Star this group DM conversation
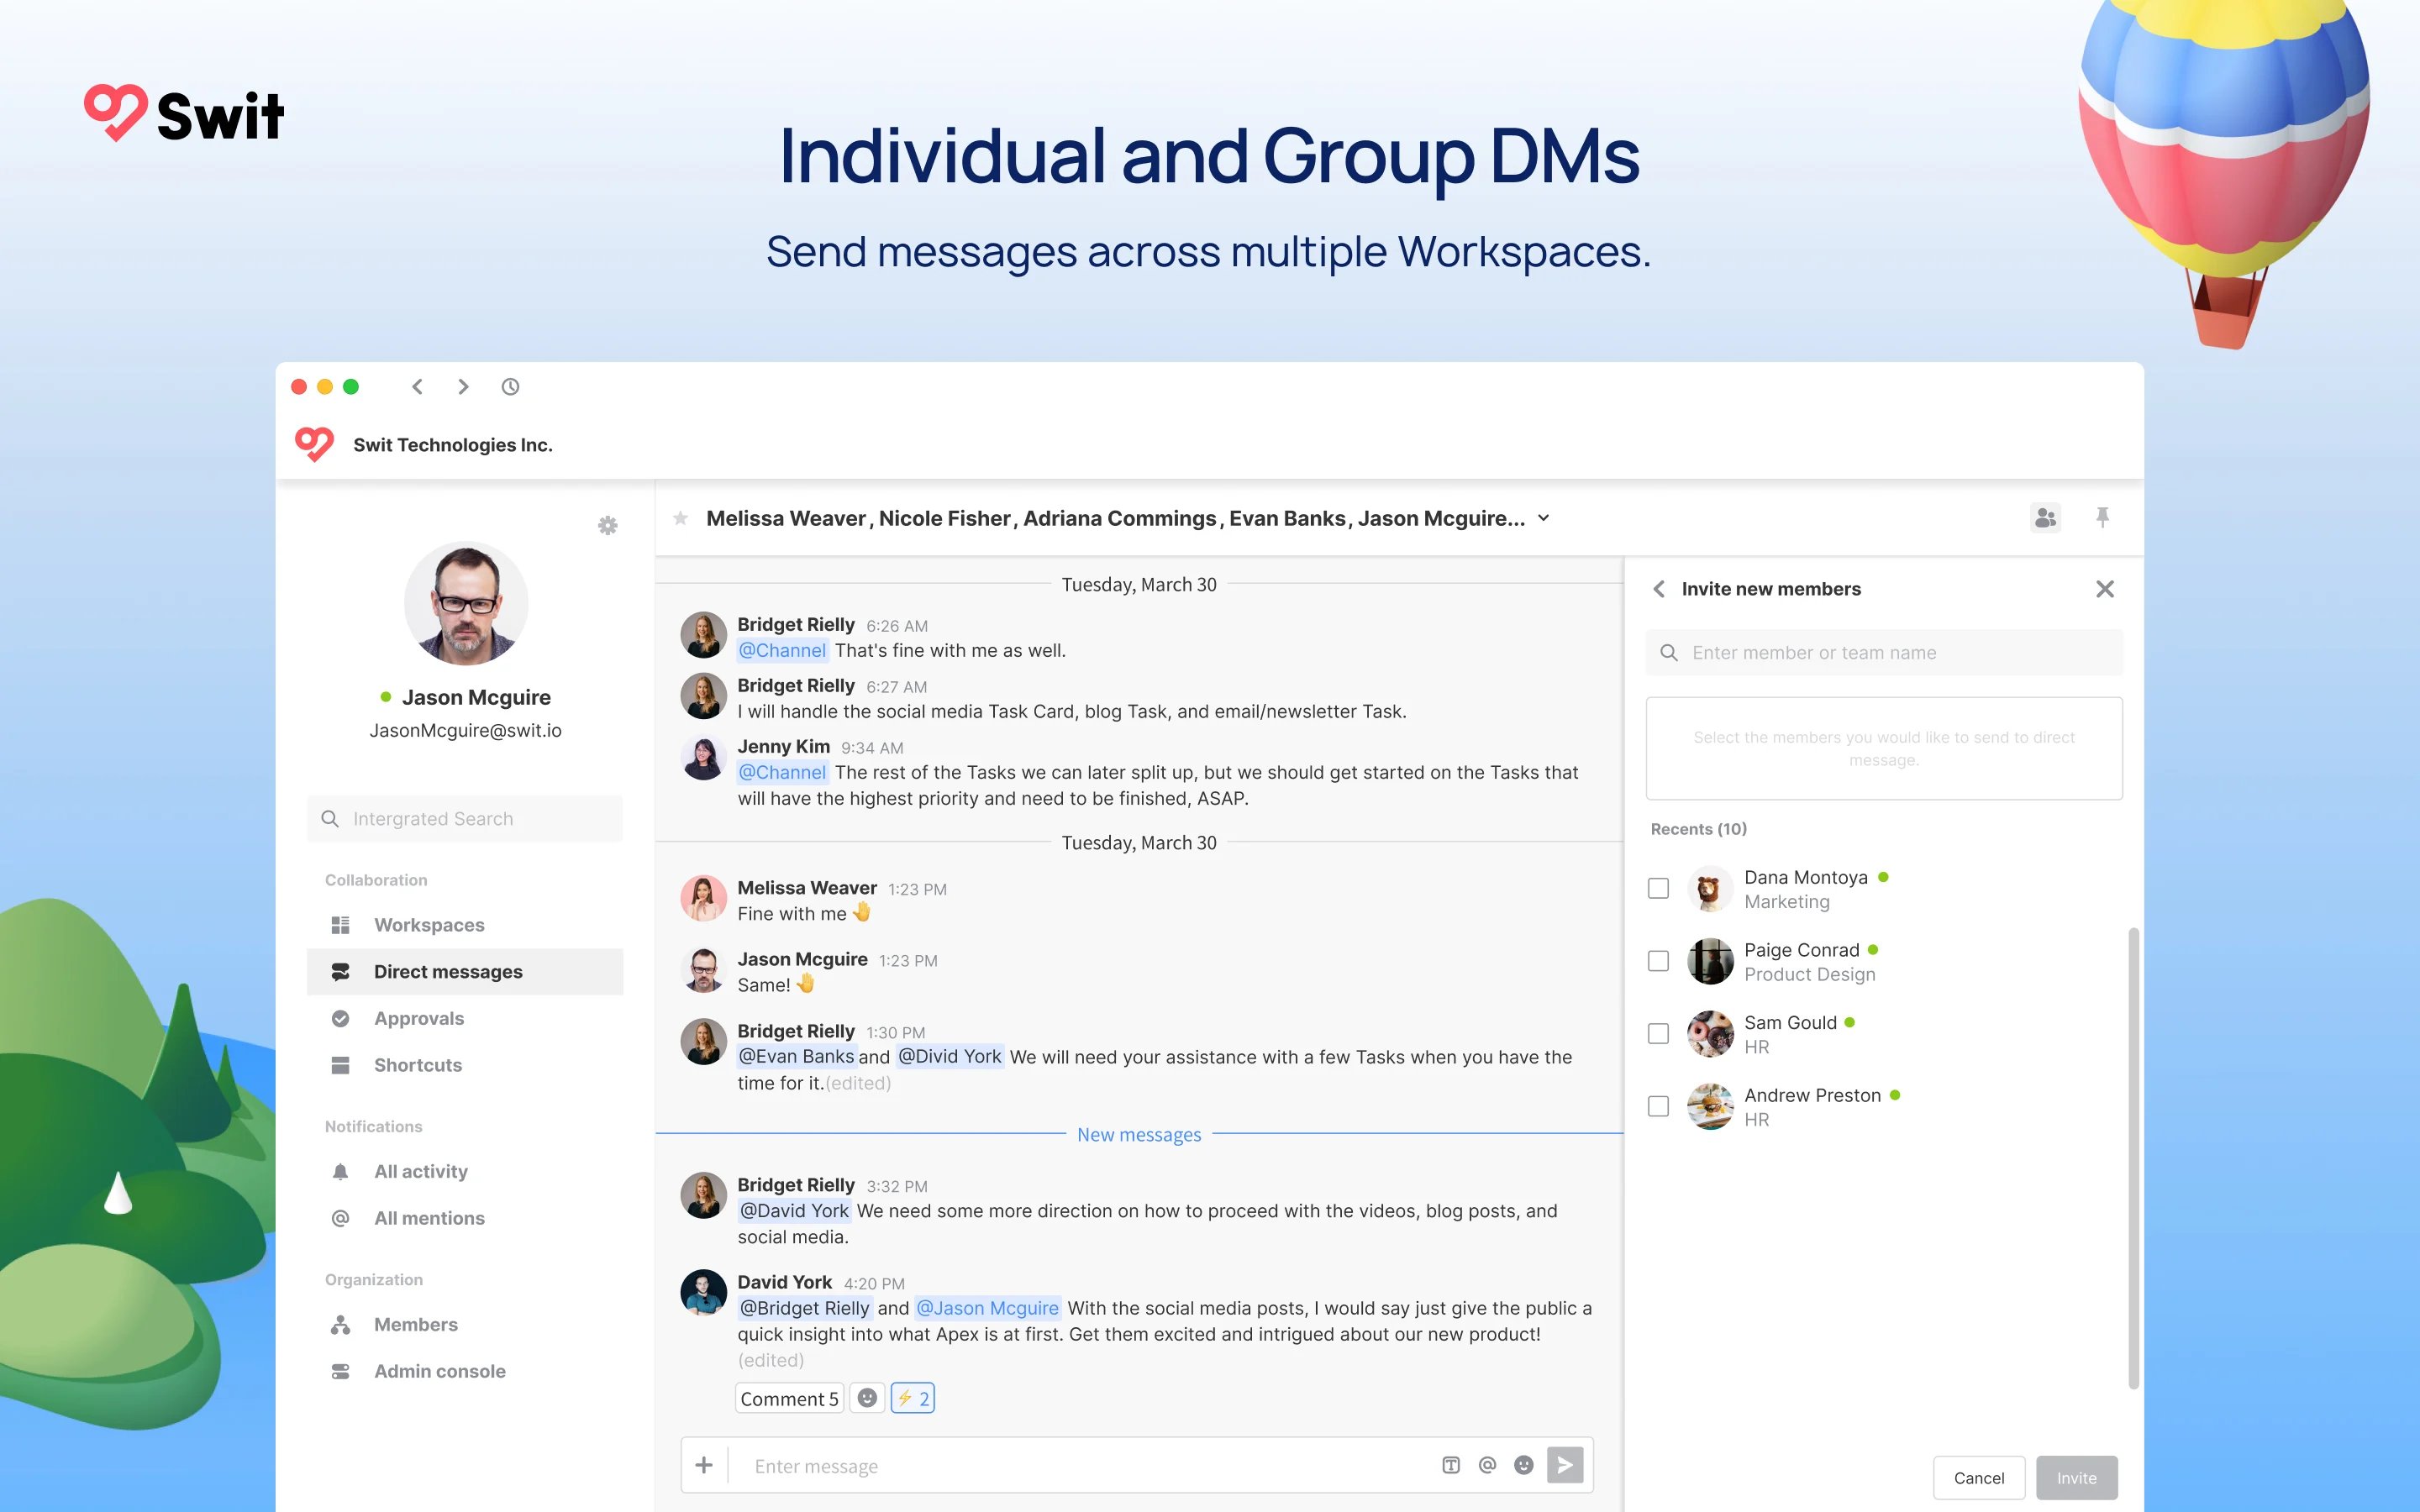This screenshot has height=1512, width=2420. [680, 518]
